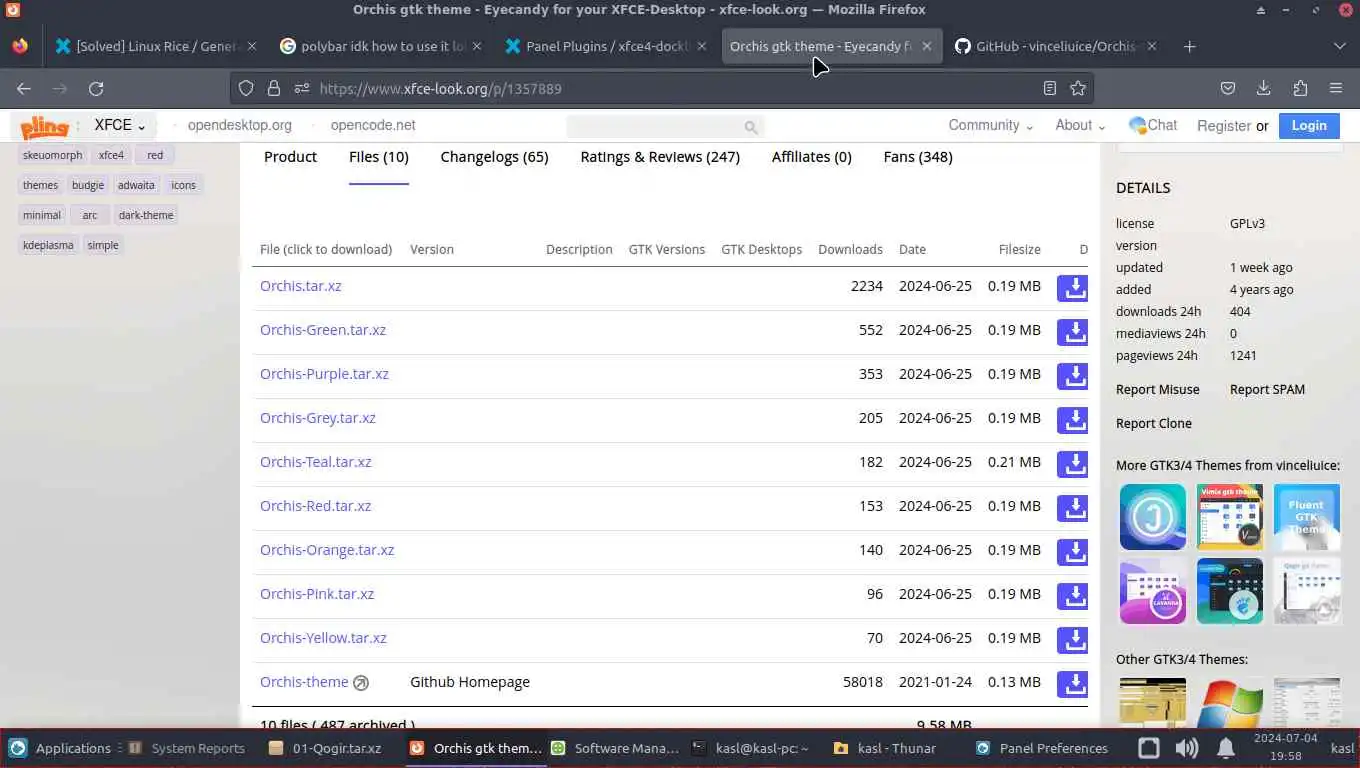Click download icon in Orchis-Pink.tar.xz row

(1072, 596)
